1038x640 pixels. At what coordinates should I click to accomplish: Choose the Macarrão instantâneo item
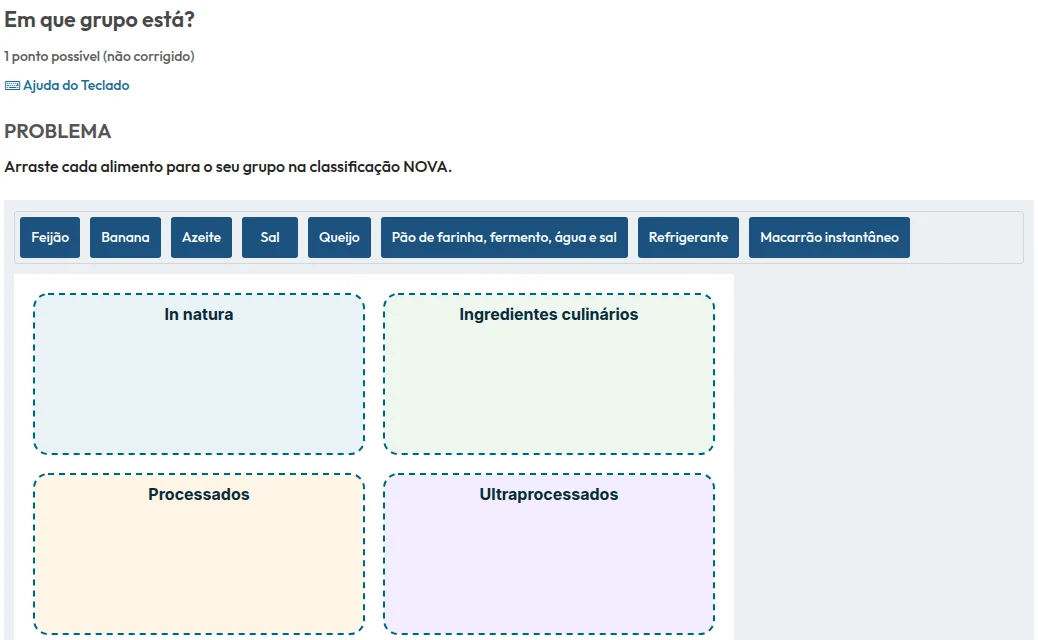pyautogui.click(x=829, y=237)
